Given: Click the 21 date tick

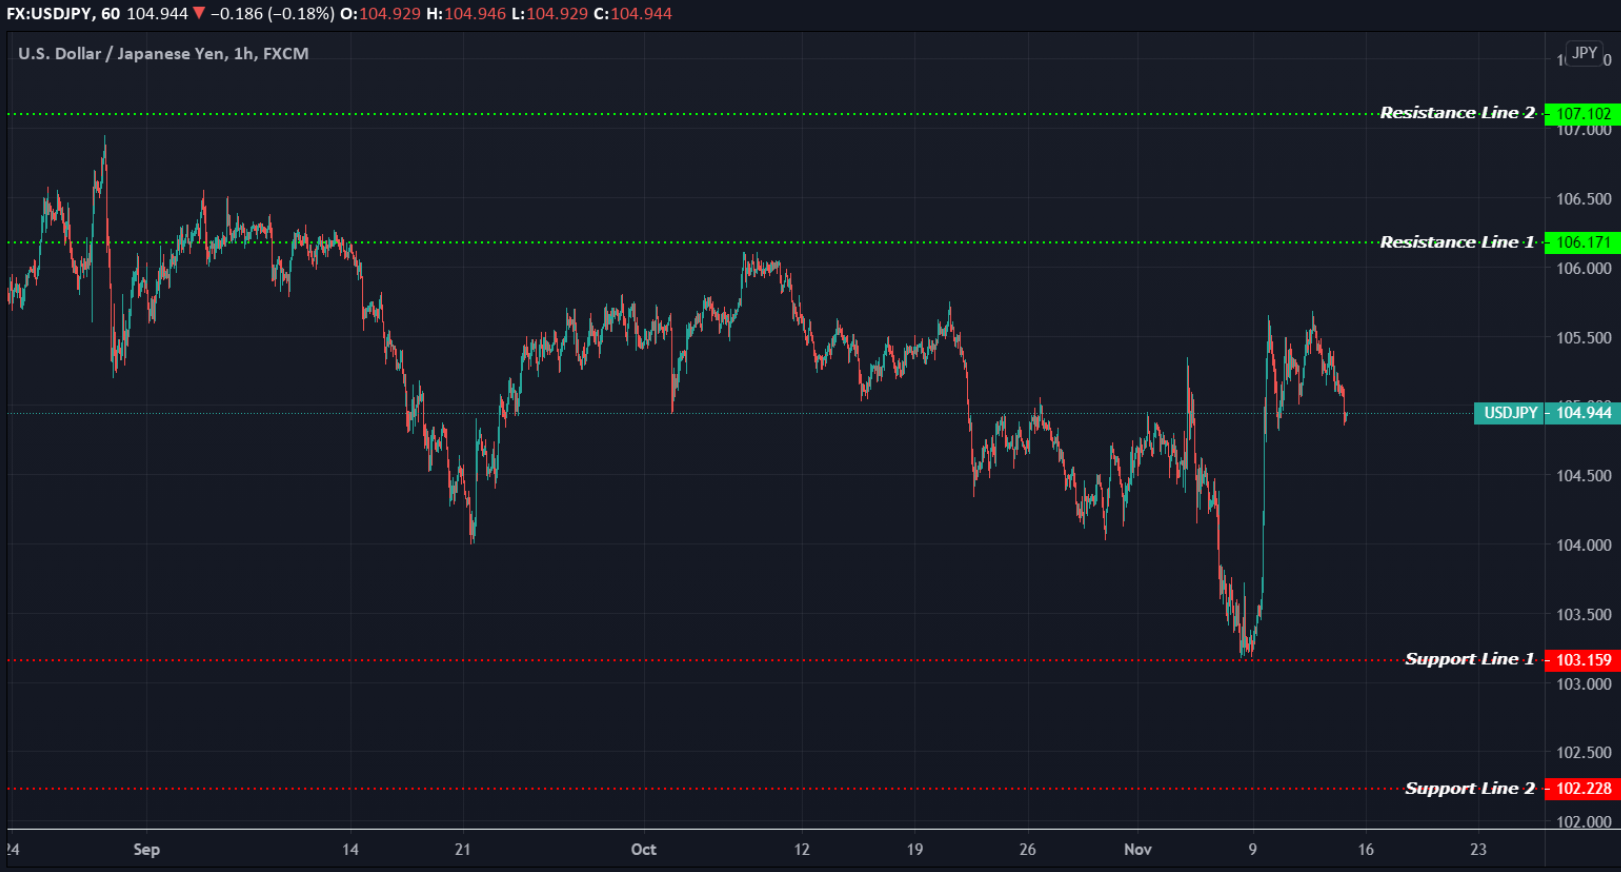Looking at the screenshot, I should [462, 849].
